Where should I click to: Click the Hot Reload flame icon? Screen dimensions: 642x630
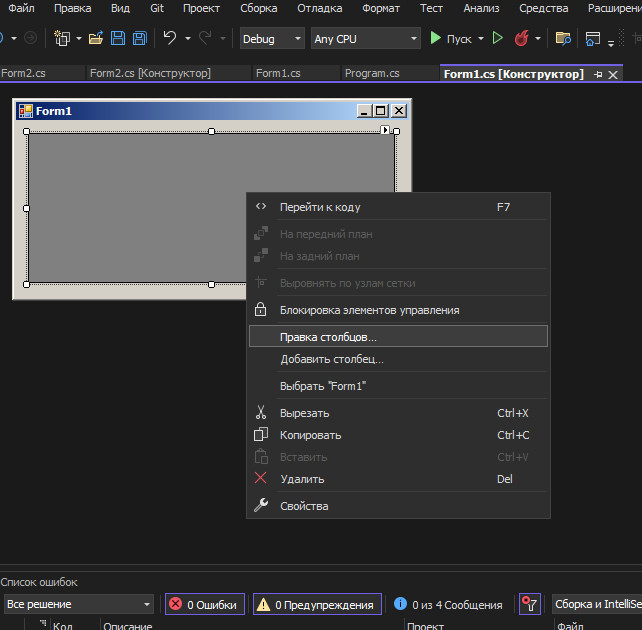pyautogui.click(x=522, y=38)
